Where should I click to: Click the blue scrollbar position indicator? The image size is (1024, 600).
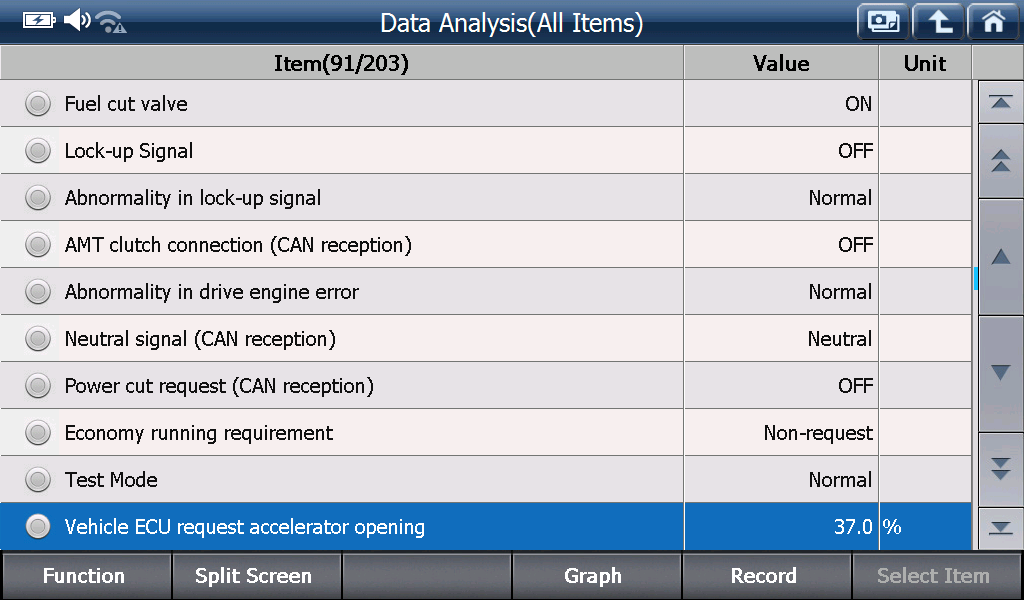976,278
